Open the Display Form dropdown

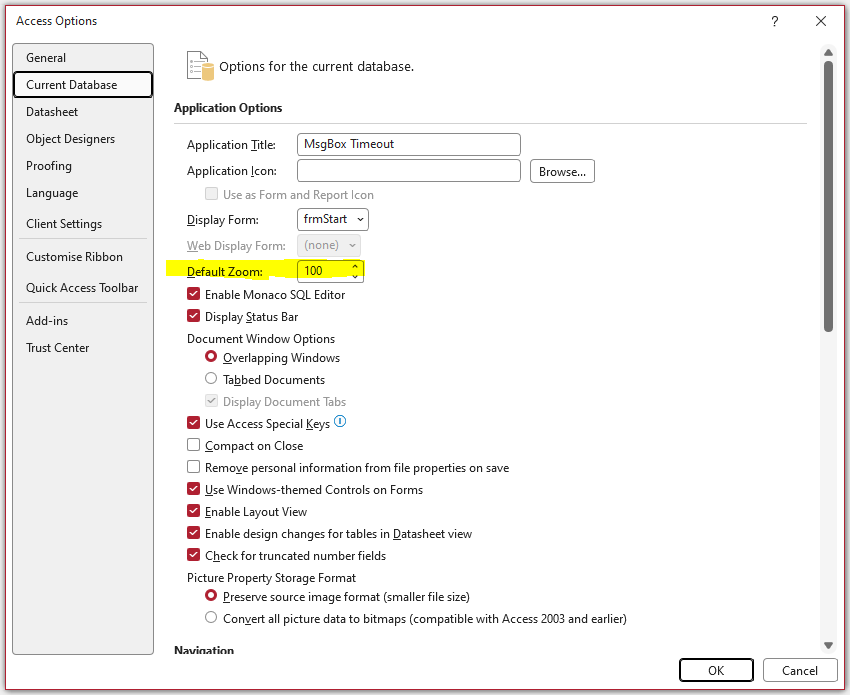point(333,219)
